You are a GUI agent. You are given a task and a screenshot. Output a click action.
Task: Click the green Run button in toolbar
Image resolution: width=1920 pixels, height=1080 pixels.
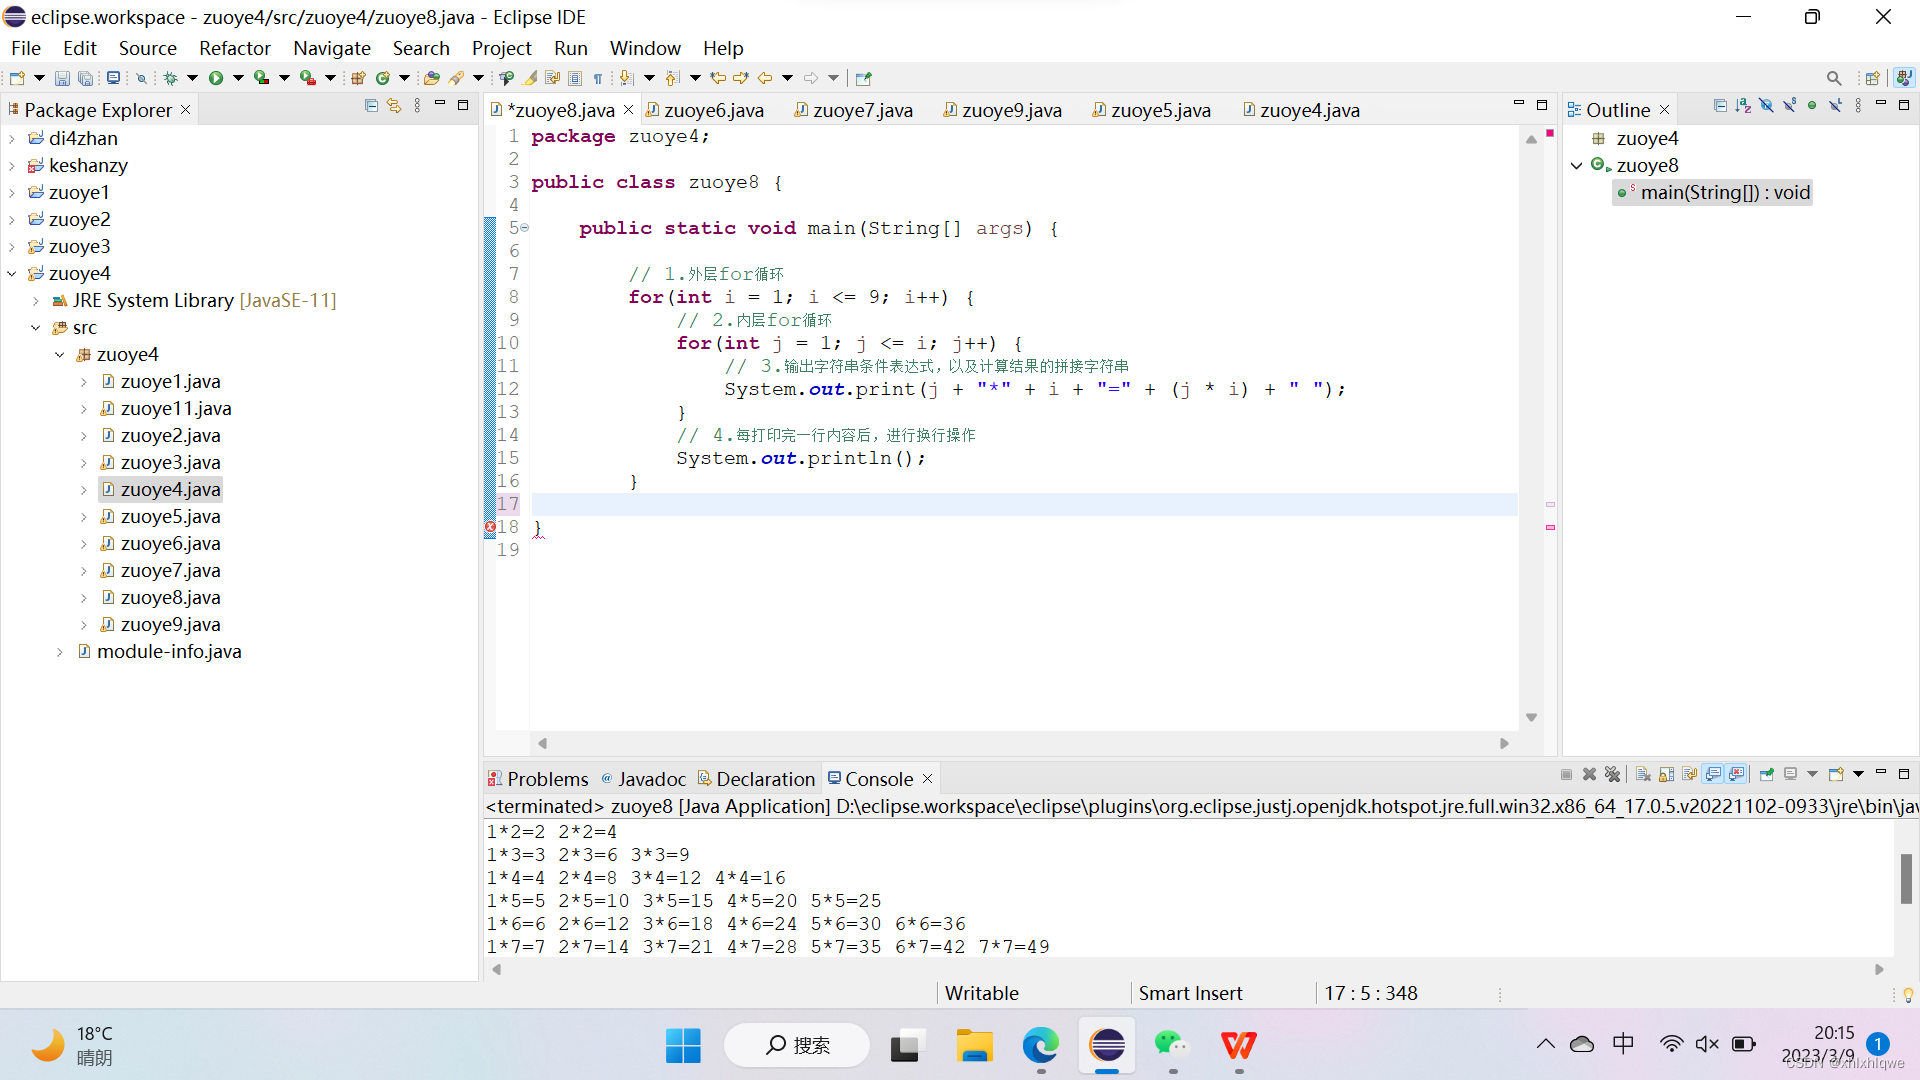click(x=215, y=78)
